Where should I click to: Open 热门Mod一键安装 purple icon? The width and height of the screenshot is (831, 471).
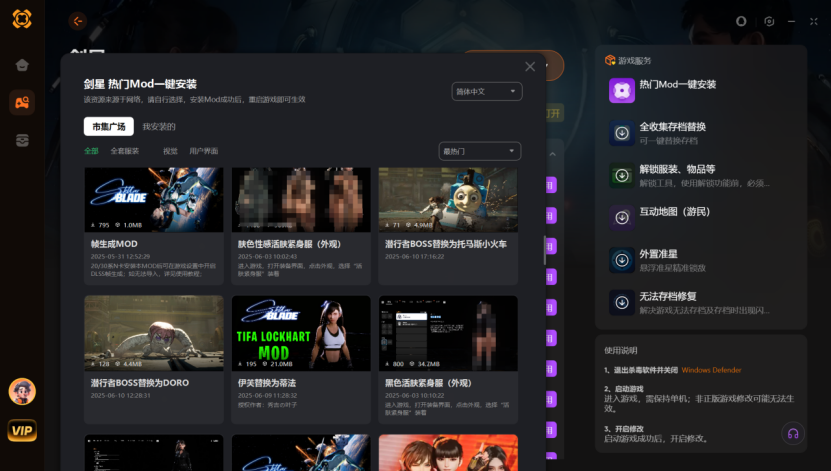pos(622,91)
